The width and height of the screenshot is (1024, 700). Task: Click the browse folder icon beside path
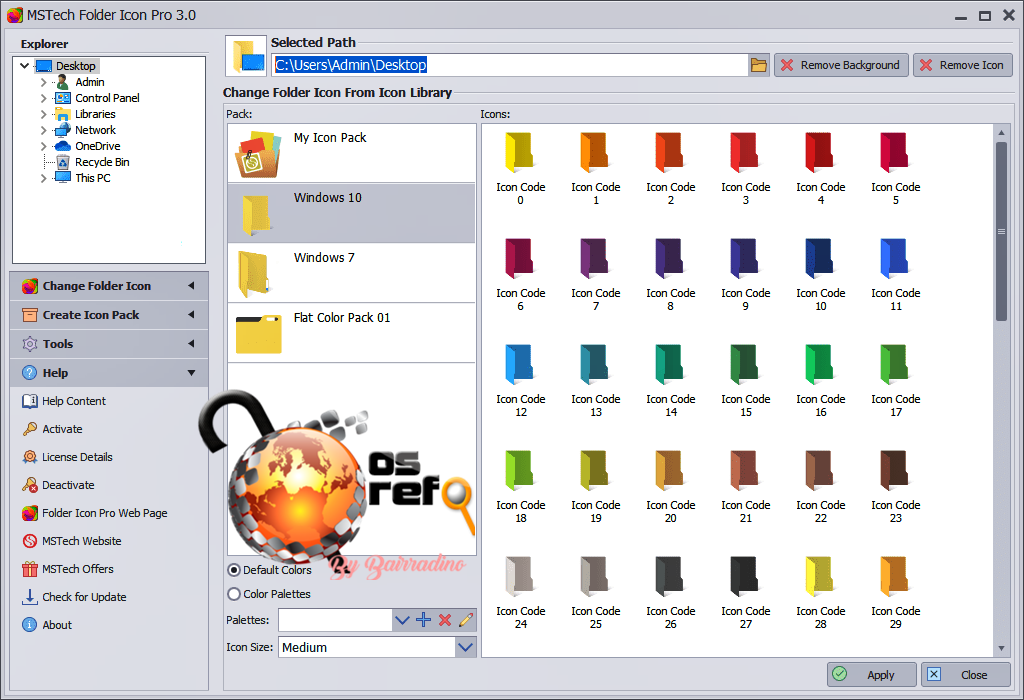point(758,65)
